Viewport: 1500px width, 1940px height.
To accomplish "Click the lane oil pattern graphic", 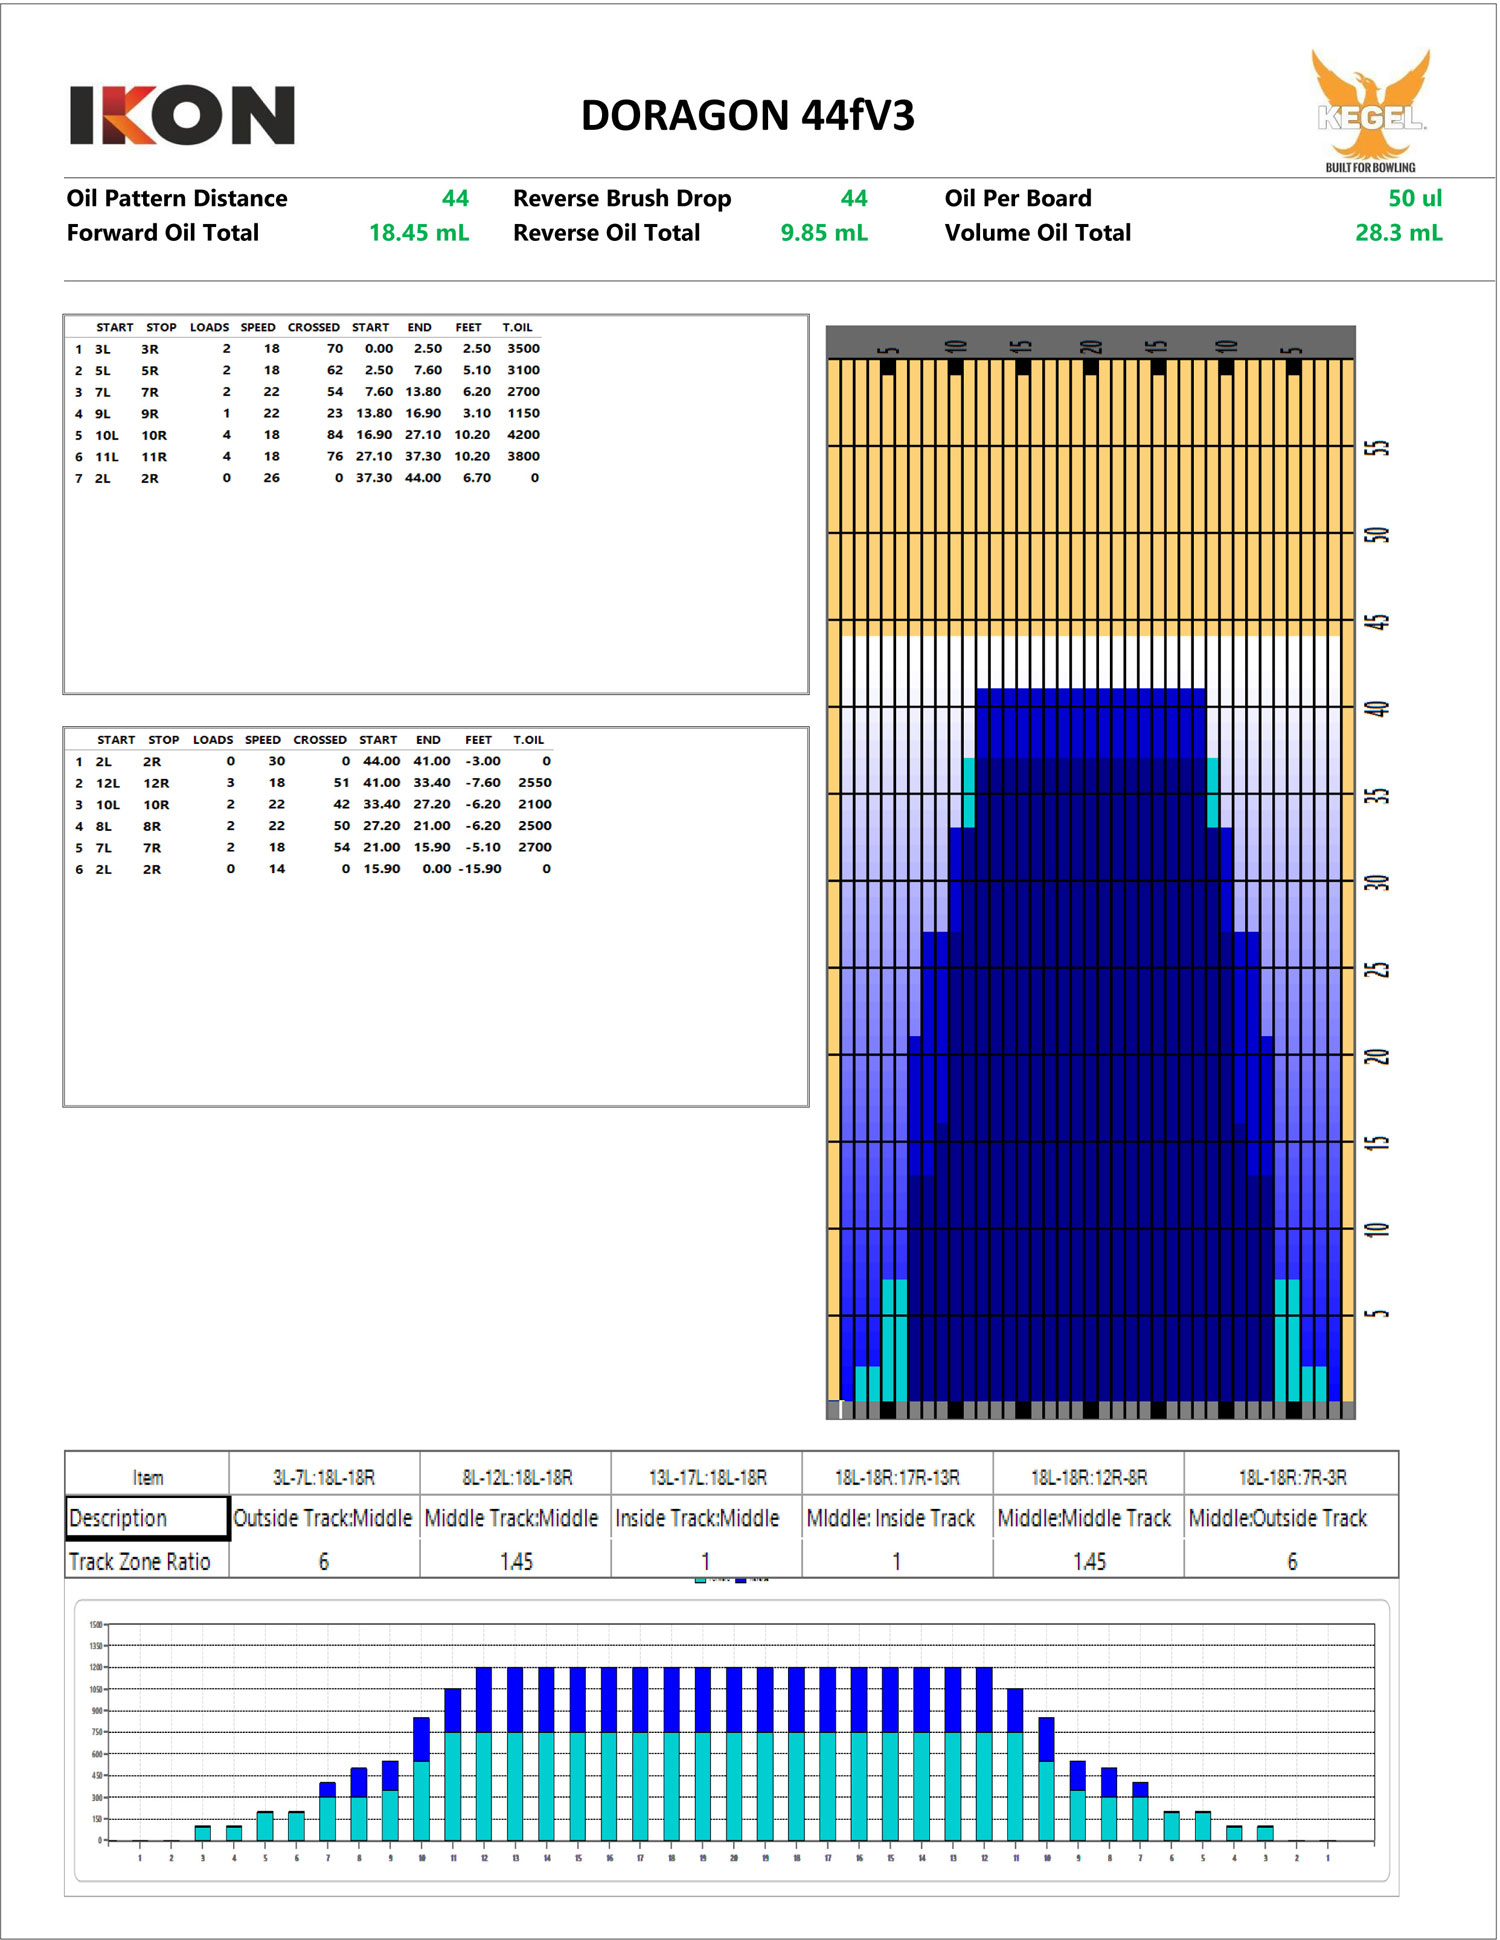I will coord(1090,872).
